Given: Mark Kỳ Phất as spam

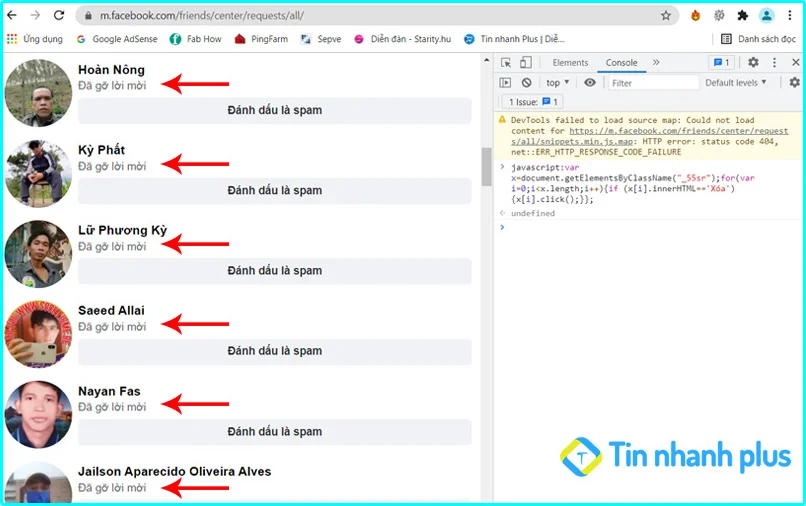Looking at the screenshot, I should [274, 190].
